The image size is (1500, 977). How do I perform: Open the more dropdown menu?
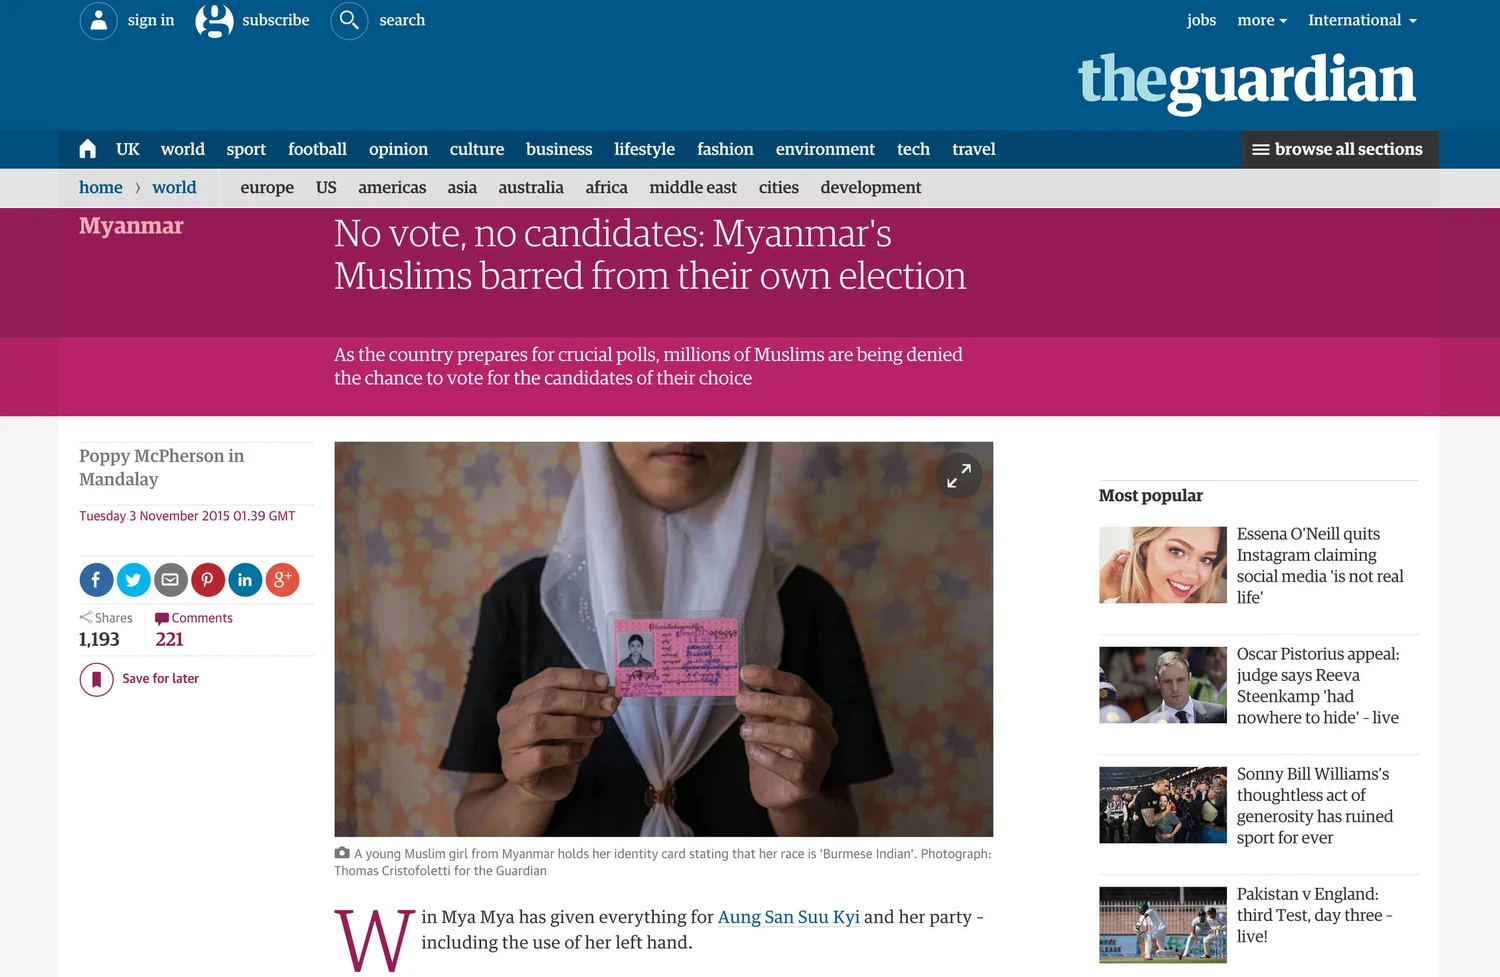tap(1262, 20)
